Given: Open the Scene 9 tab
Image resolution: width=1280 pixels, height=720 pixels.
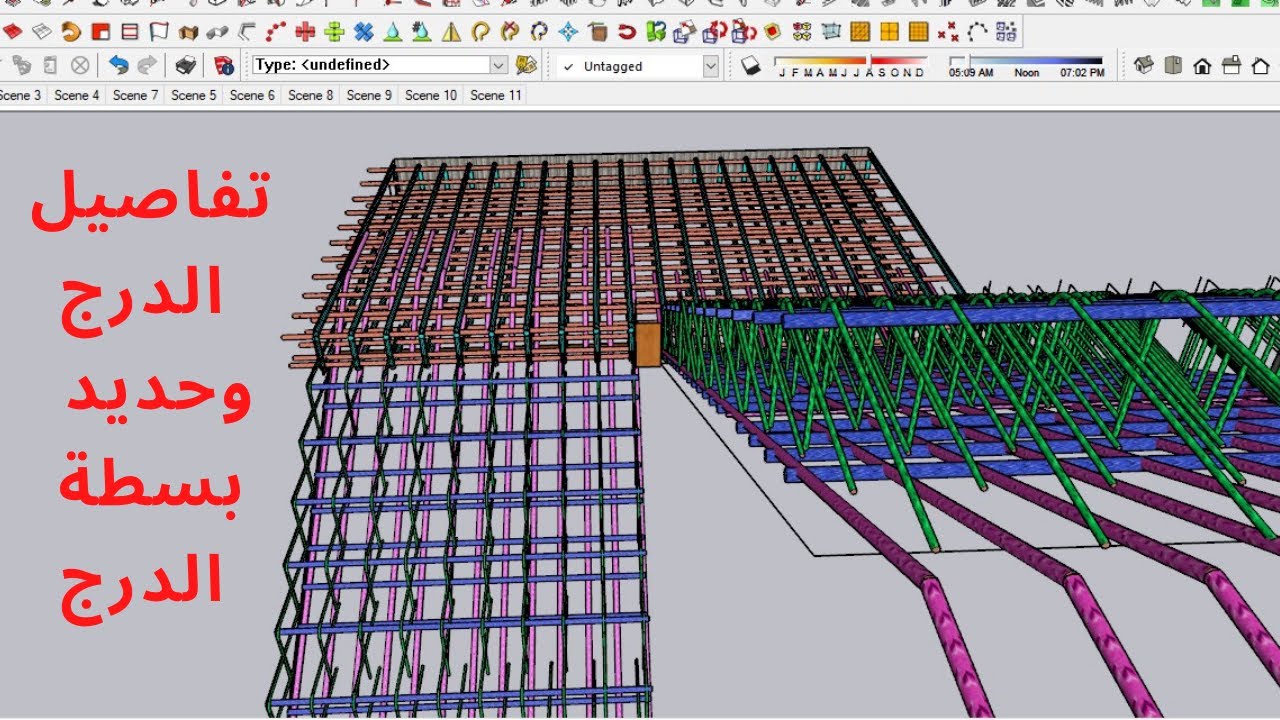Looking at the screenshot, I should pos(369,95).
